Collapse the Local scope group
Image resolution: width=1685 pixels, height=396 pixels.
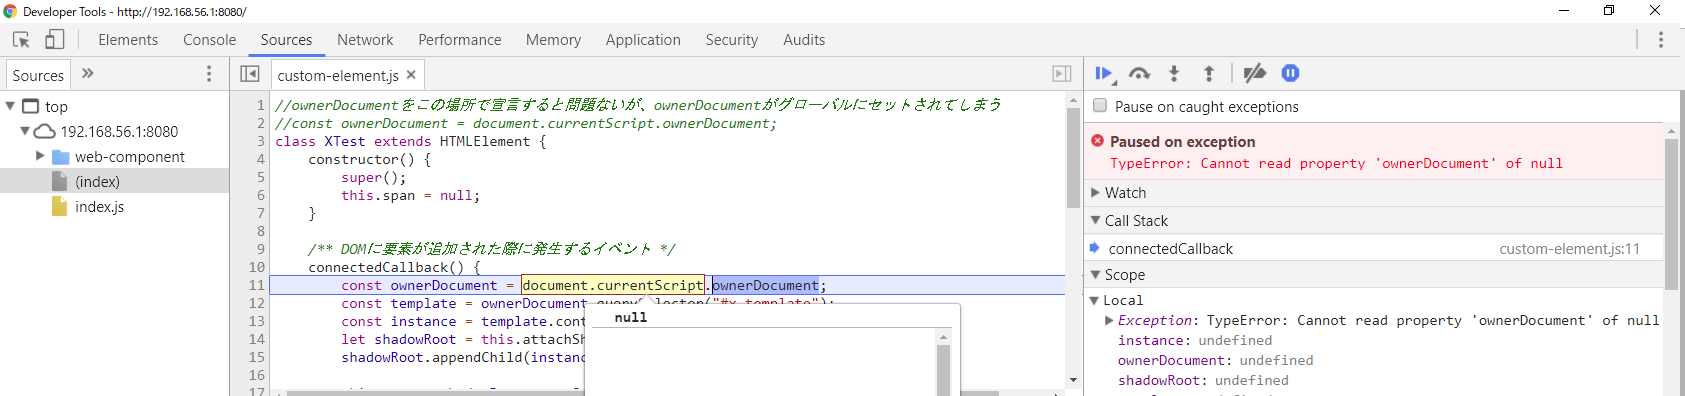[1094, 300]
